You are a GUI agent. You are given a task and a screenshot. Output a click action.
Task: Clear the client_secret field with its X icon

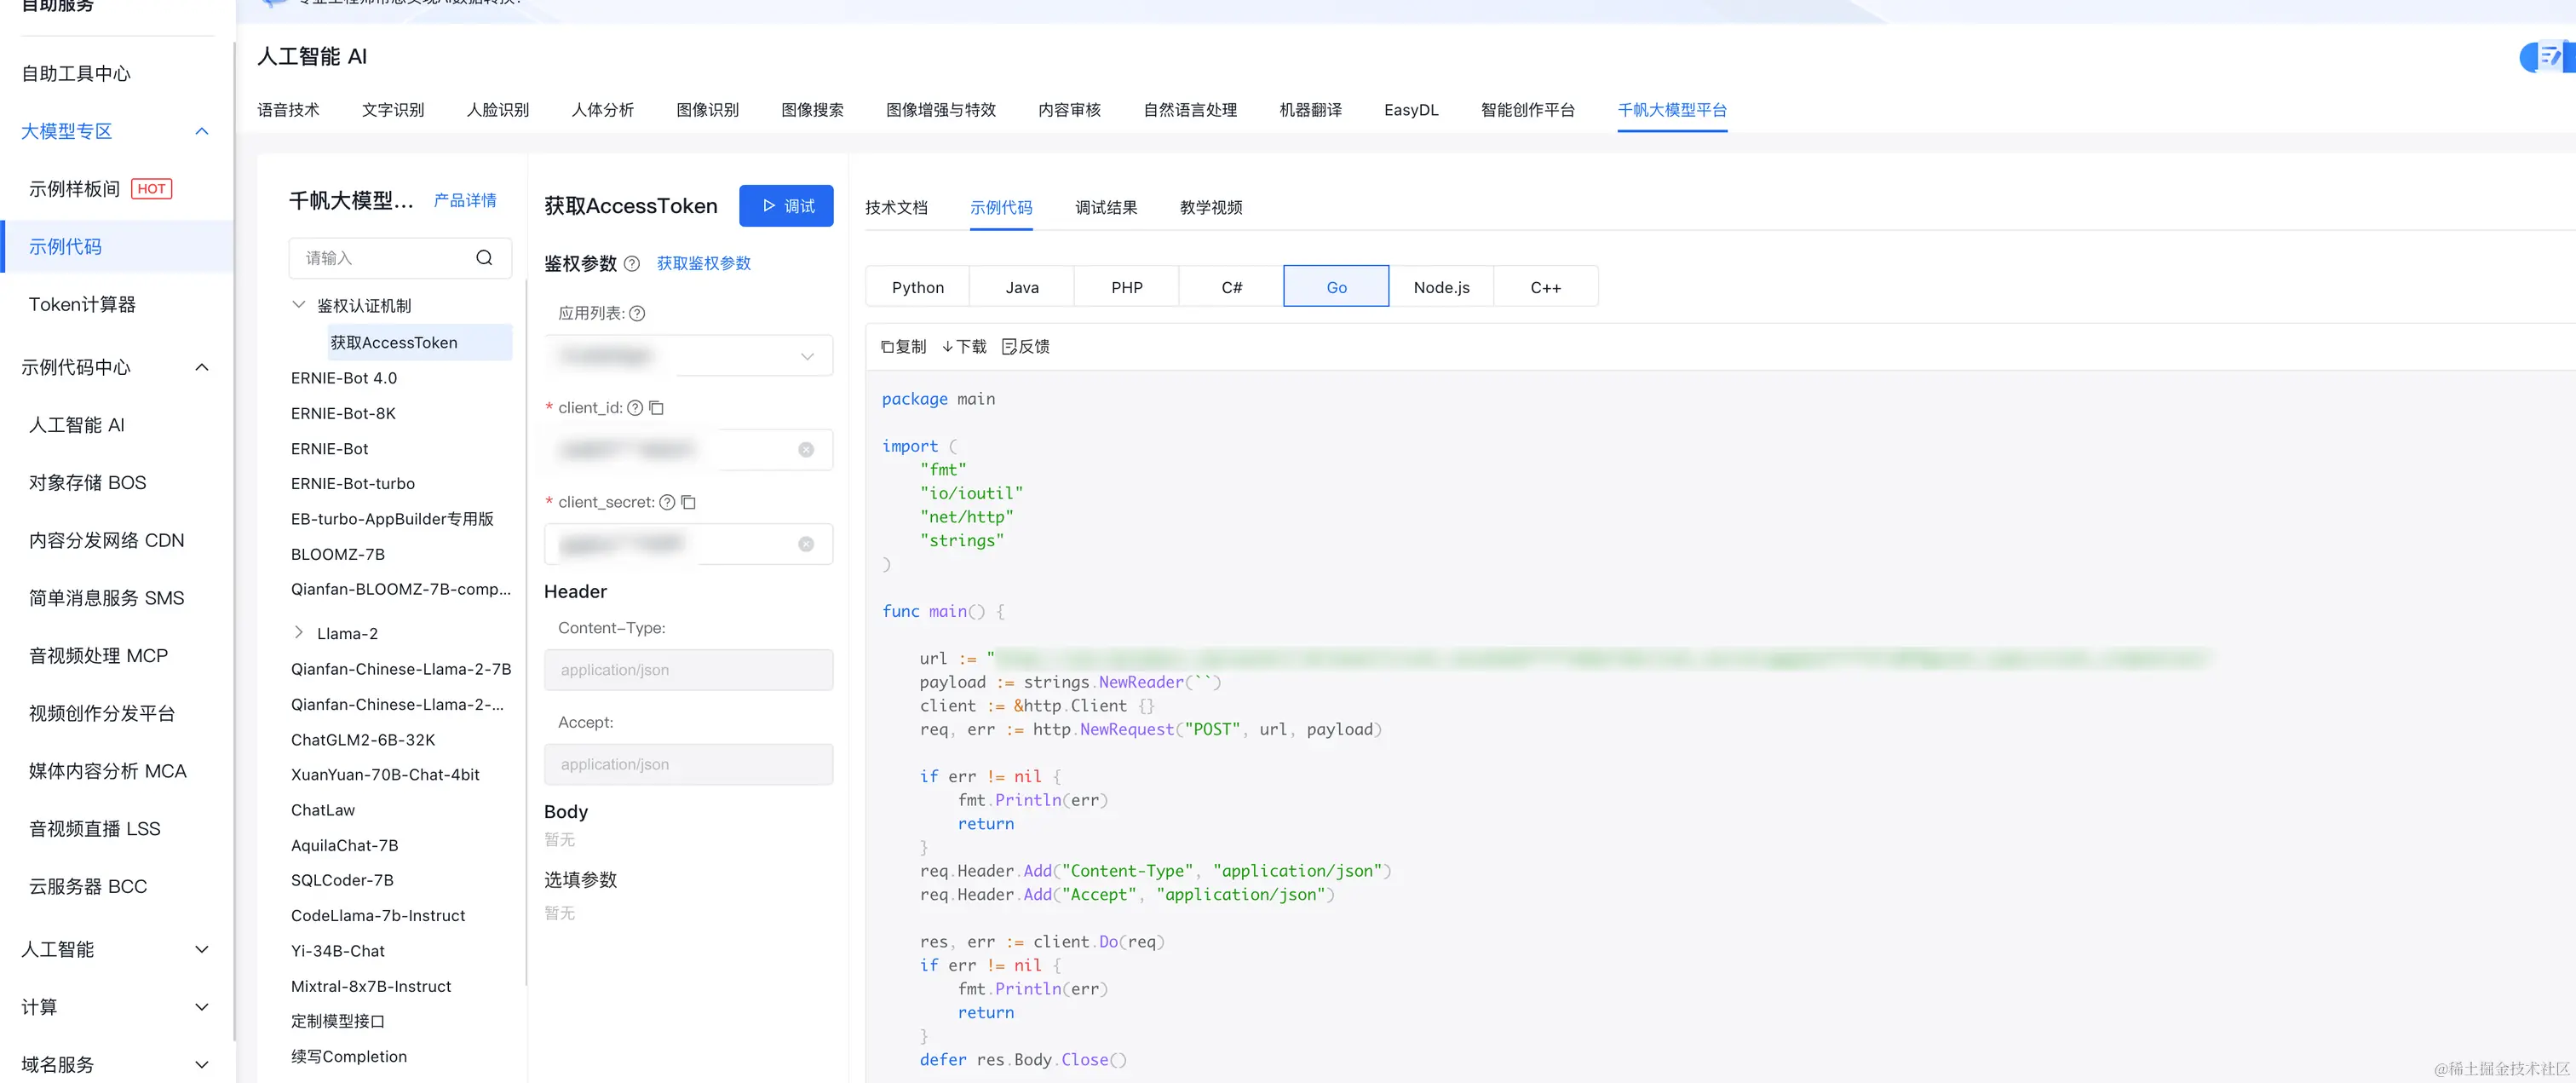(806, 544)
